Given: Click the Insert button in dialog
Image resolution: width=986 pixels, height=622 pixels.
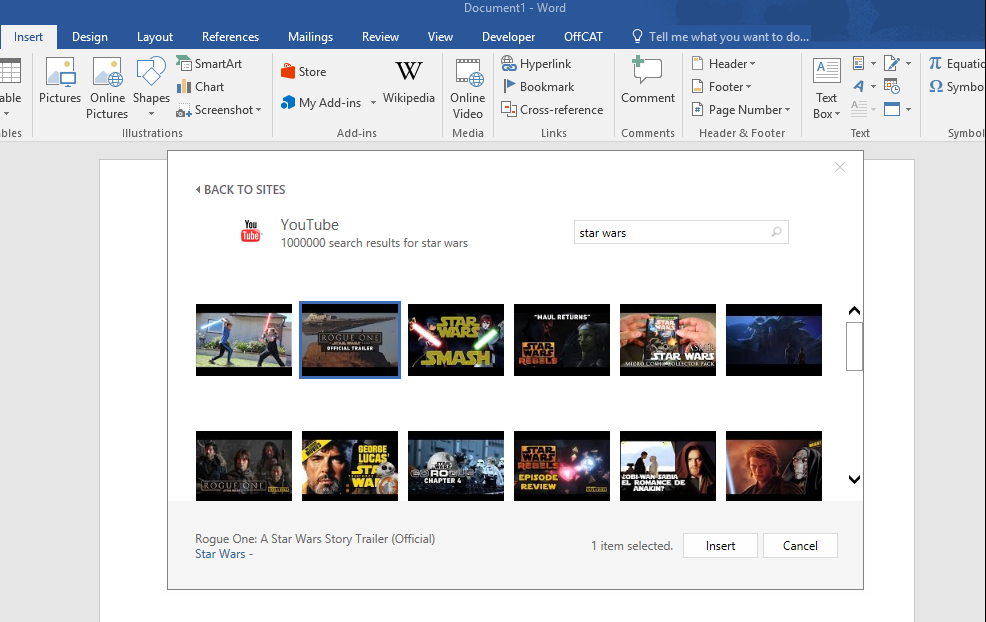Looking at the screenshot, I should 720,546.
